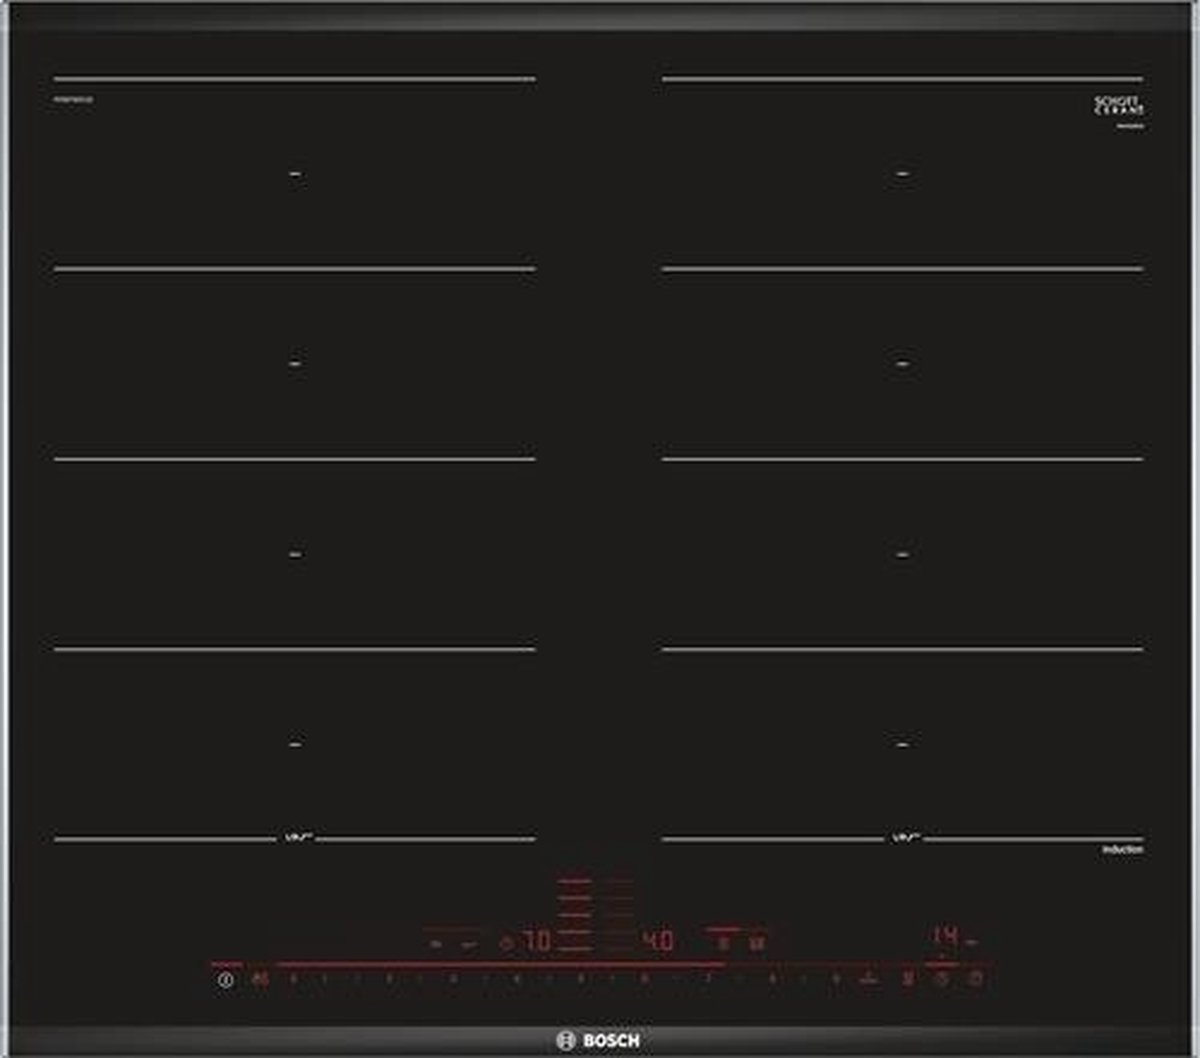Viewport: 1200px width, 1058px height.
Task: Tap the BOSCH logo on front trim
Action: (x=598, y=1041)
